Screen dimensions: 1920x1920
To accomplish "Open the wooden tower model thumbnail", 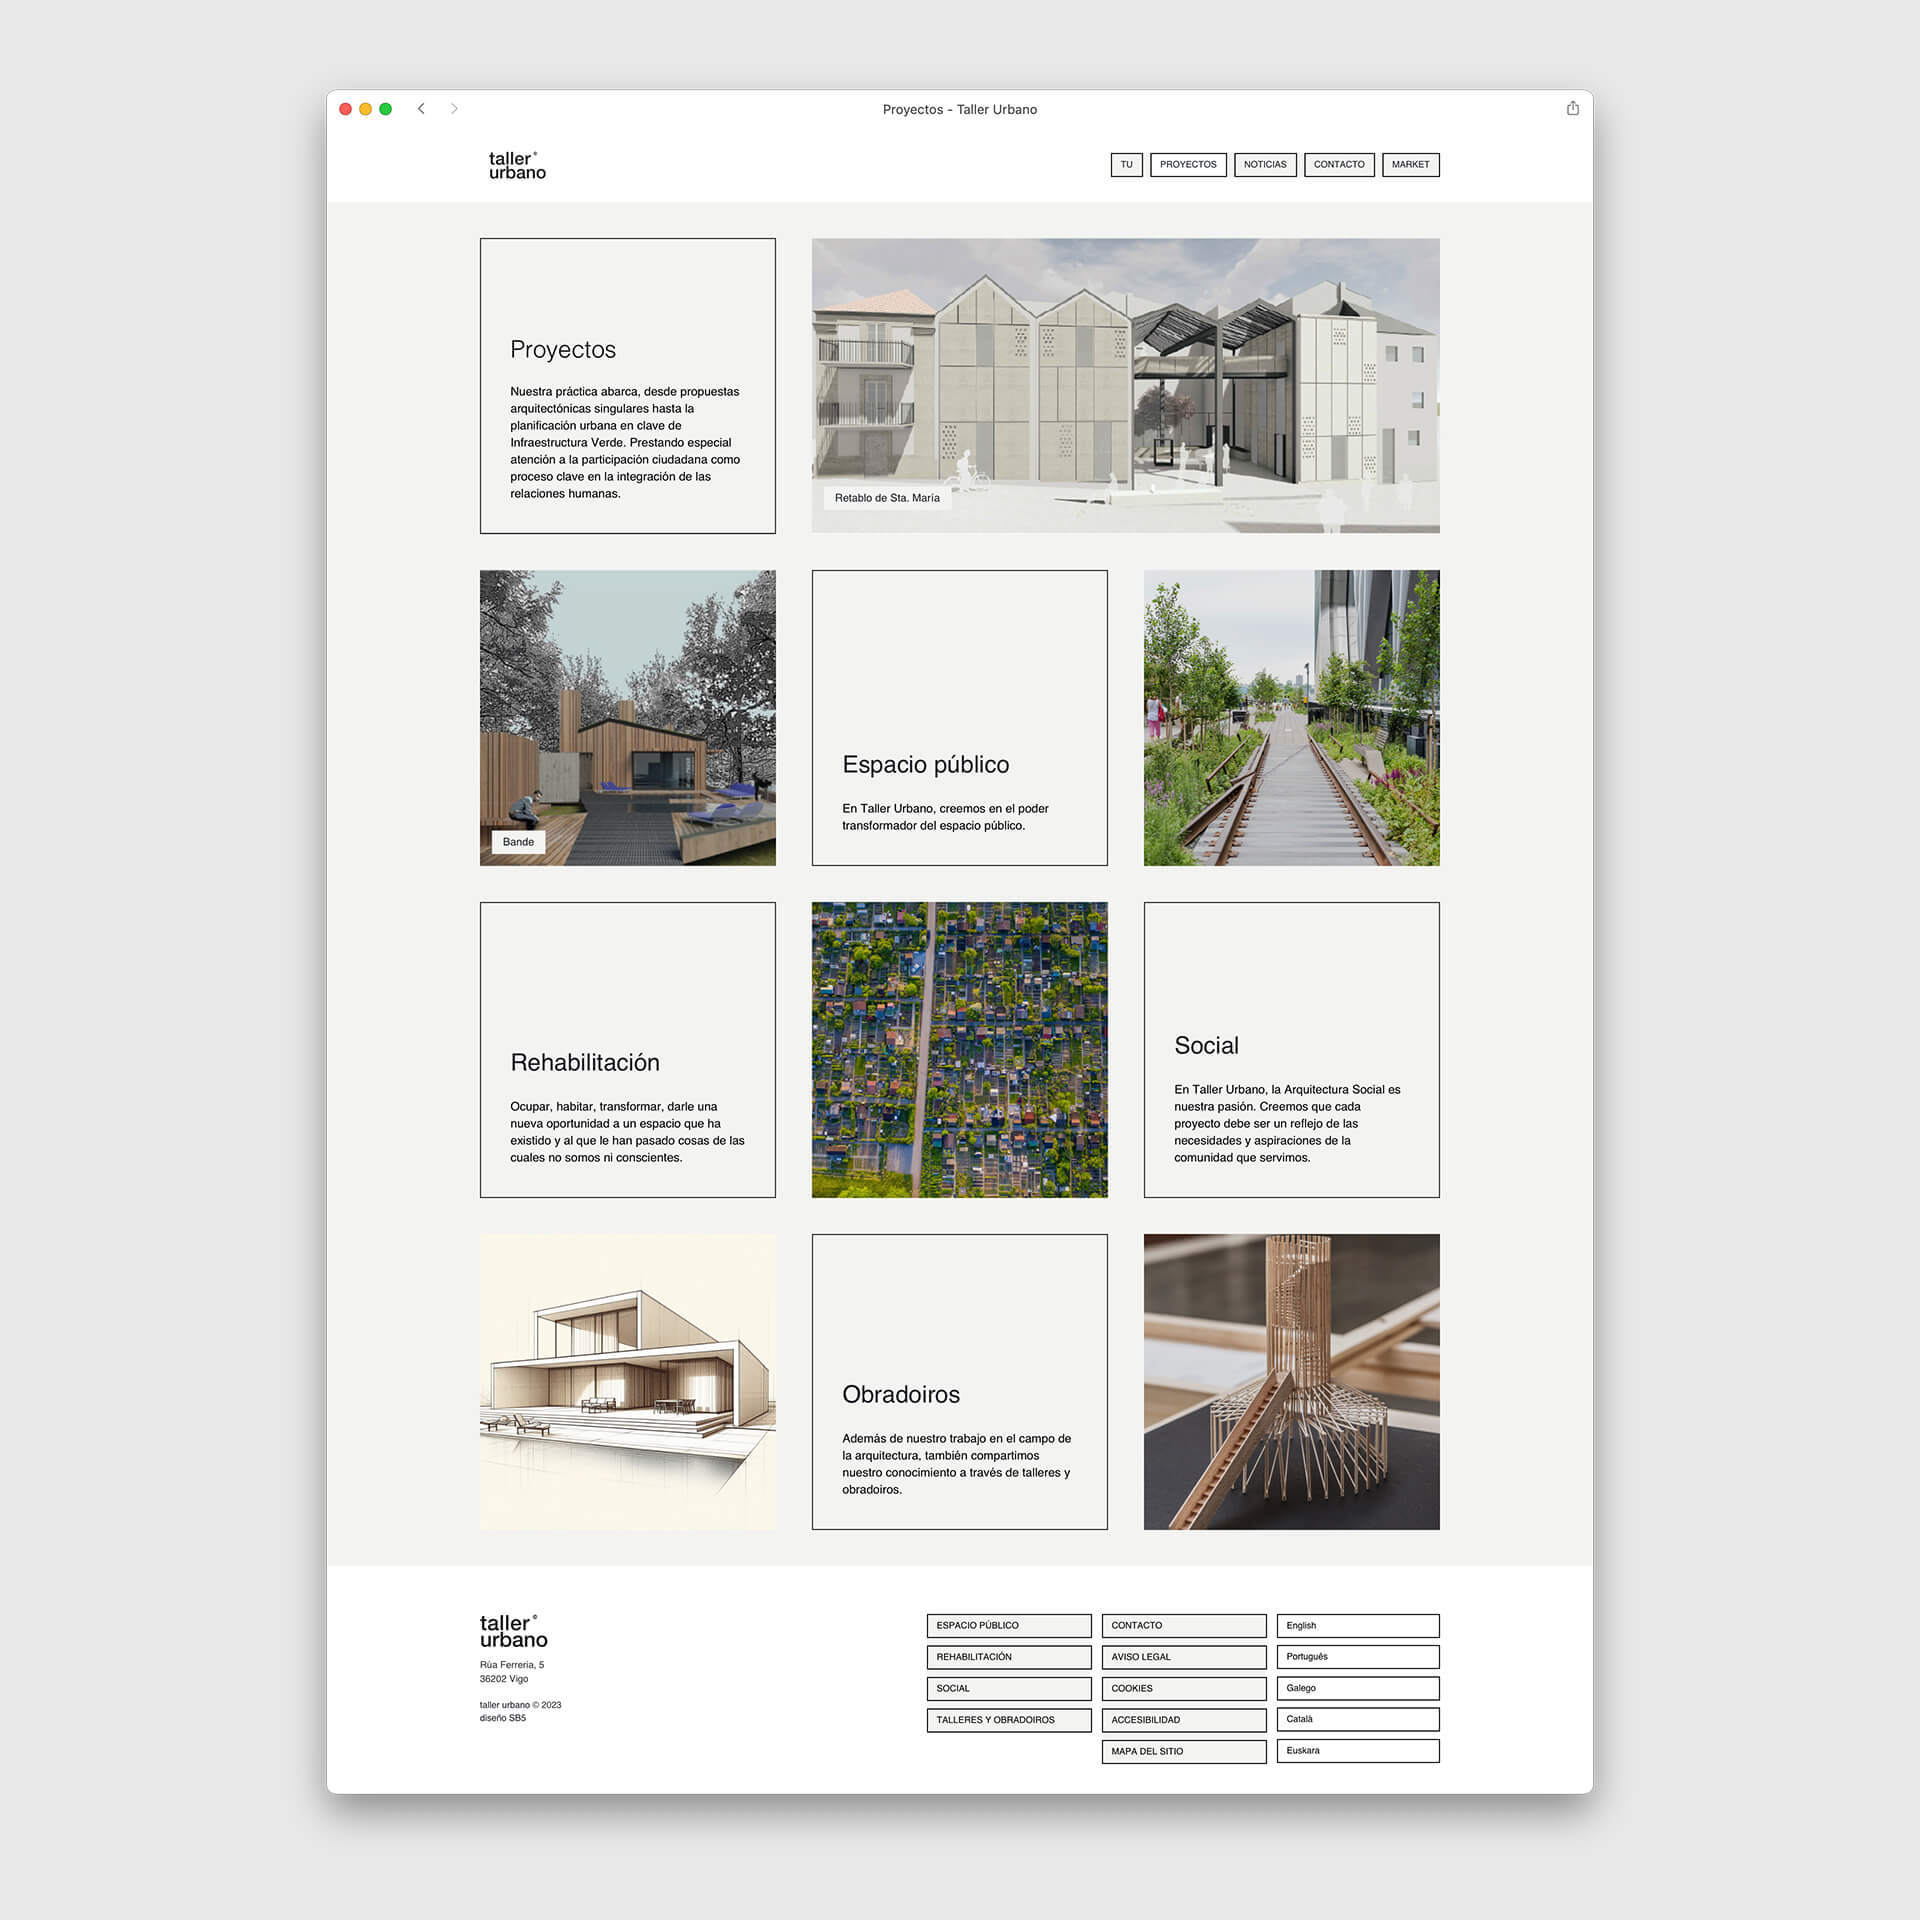I will pyautogui.click(x=1291, y=1381).
